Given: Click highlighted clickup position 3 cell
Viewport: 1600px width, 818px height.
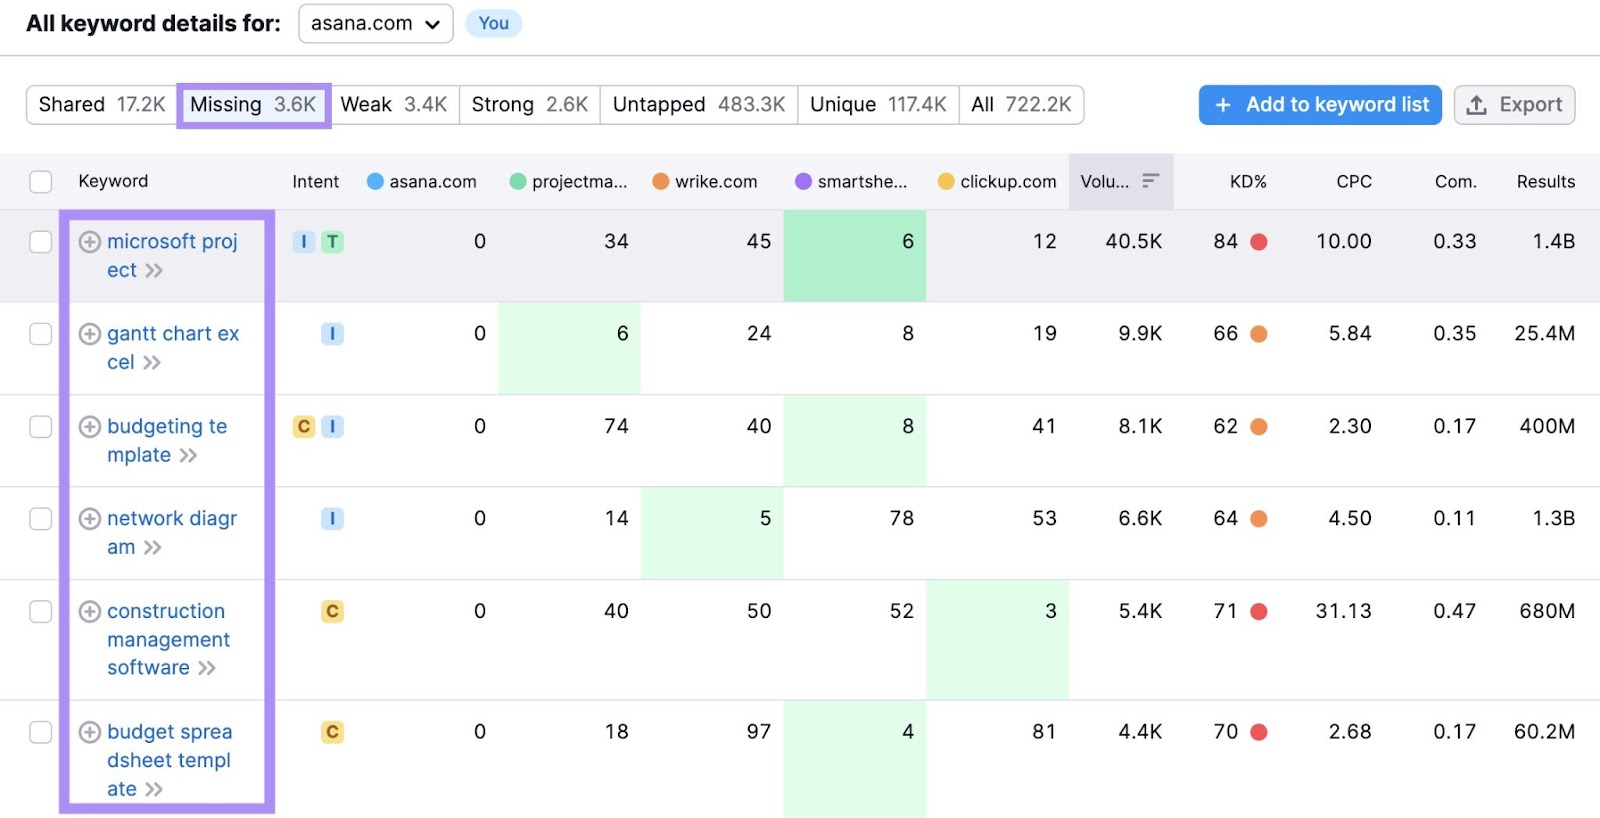Looking at the screenshot, I should click(997, 640).
